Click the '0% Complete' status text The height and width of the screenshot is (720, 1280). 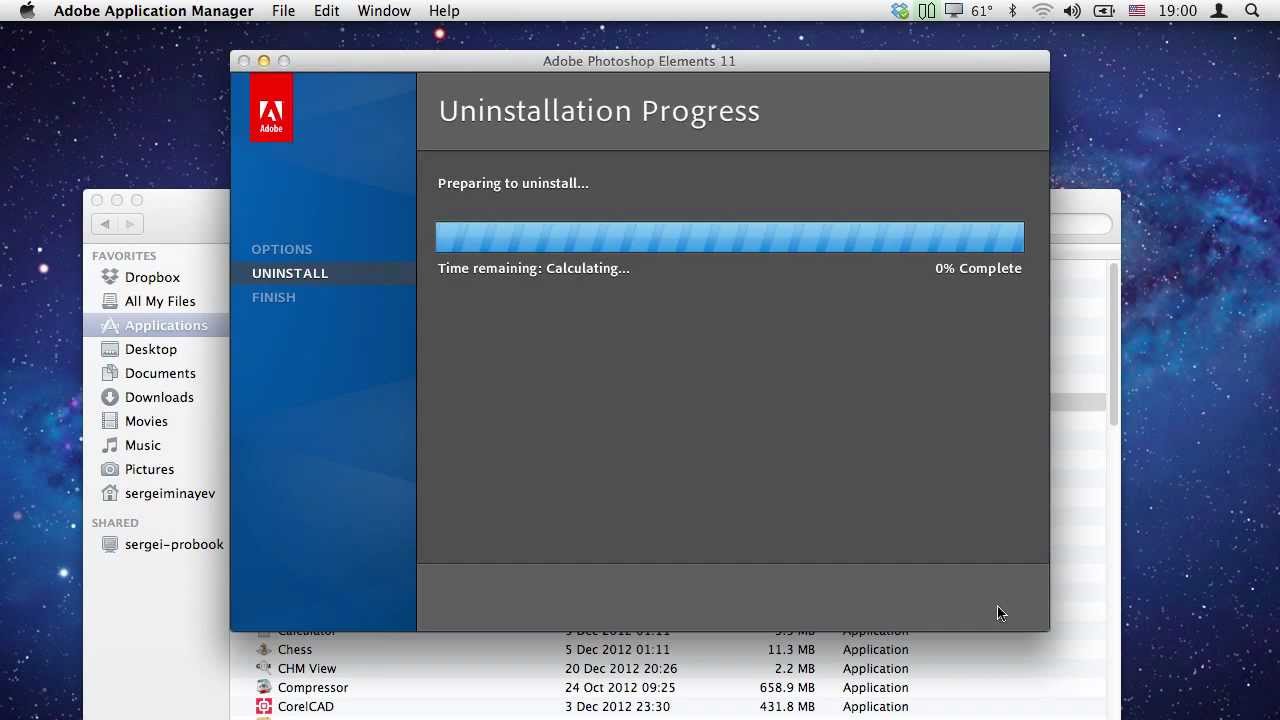[x=978, y=268]
